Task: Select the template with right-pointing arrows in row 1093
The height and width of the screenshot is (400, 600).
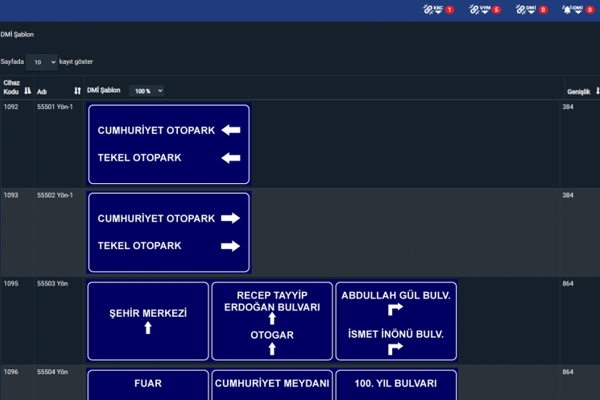Action: click(169, 232)
